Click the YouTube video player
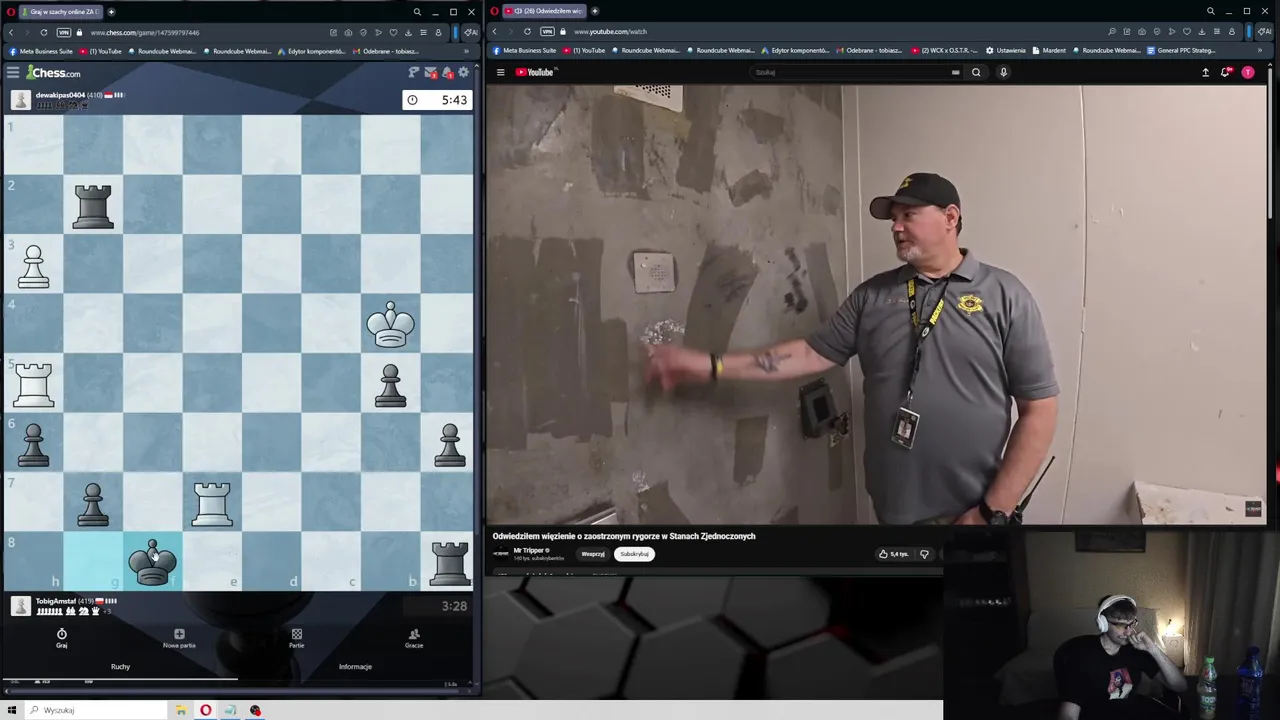The image size is (1280, 720). 877,304
